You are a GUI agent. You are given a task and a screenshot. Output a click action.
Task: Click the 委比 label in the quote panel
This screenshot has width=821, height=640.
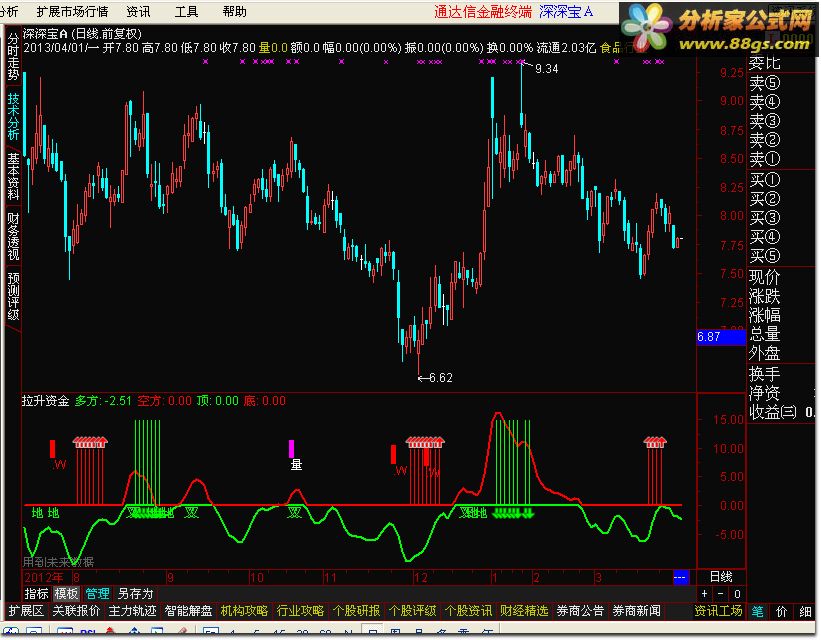[764, 63]
